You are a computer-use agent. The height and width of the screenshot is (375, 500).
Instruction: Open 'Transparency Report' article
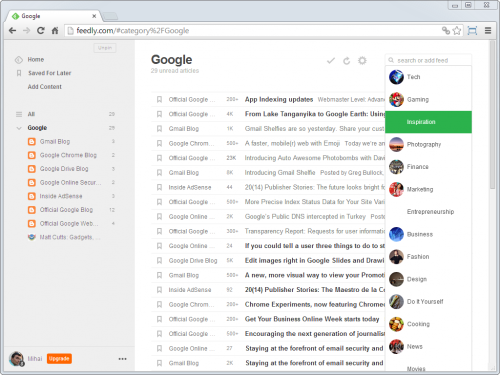[x=315, y=231]
